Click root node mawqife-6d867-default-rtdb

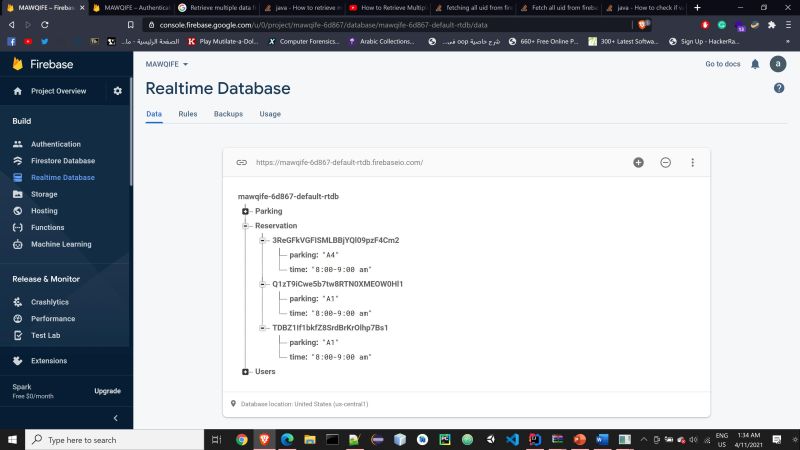288,196
